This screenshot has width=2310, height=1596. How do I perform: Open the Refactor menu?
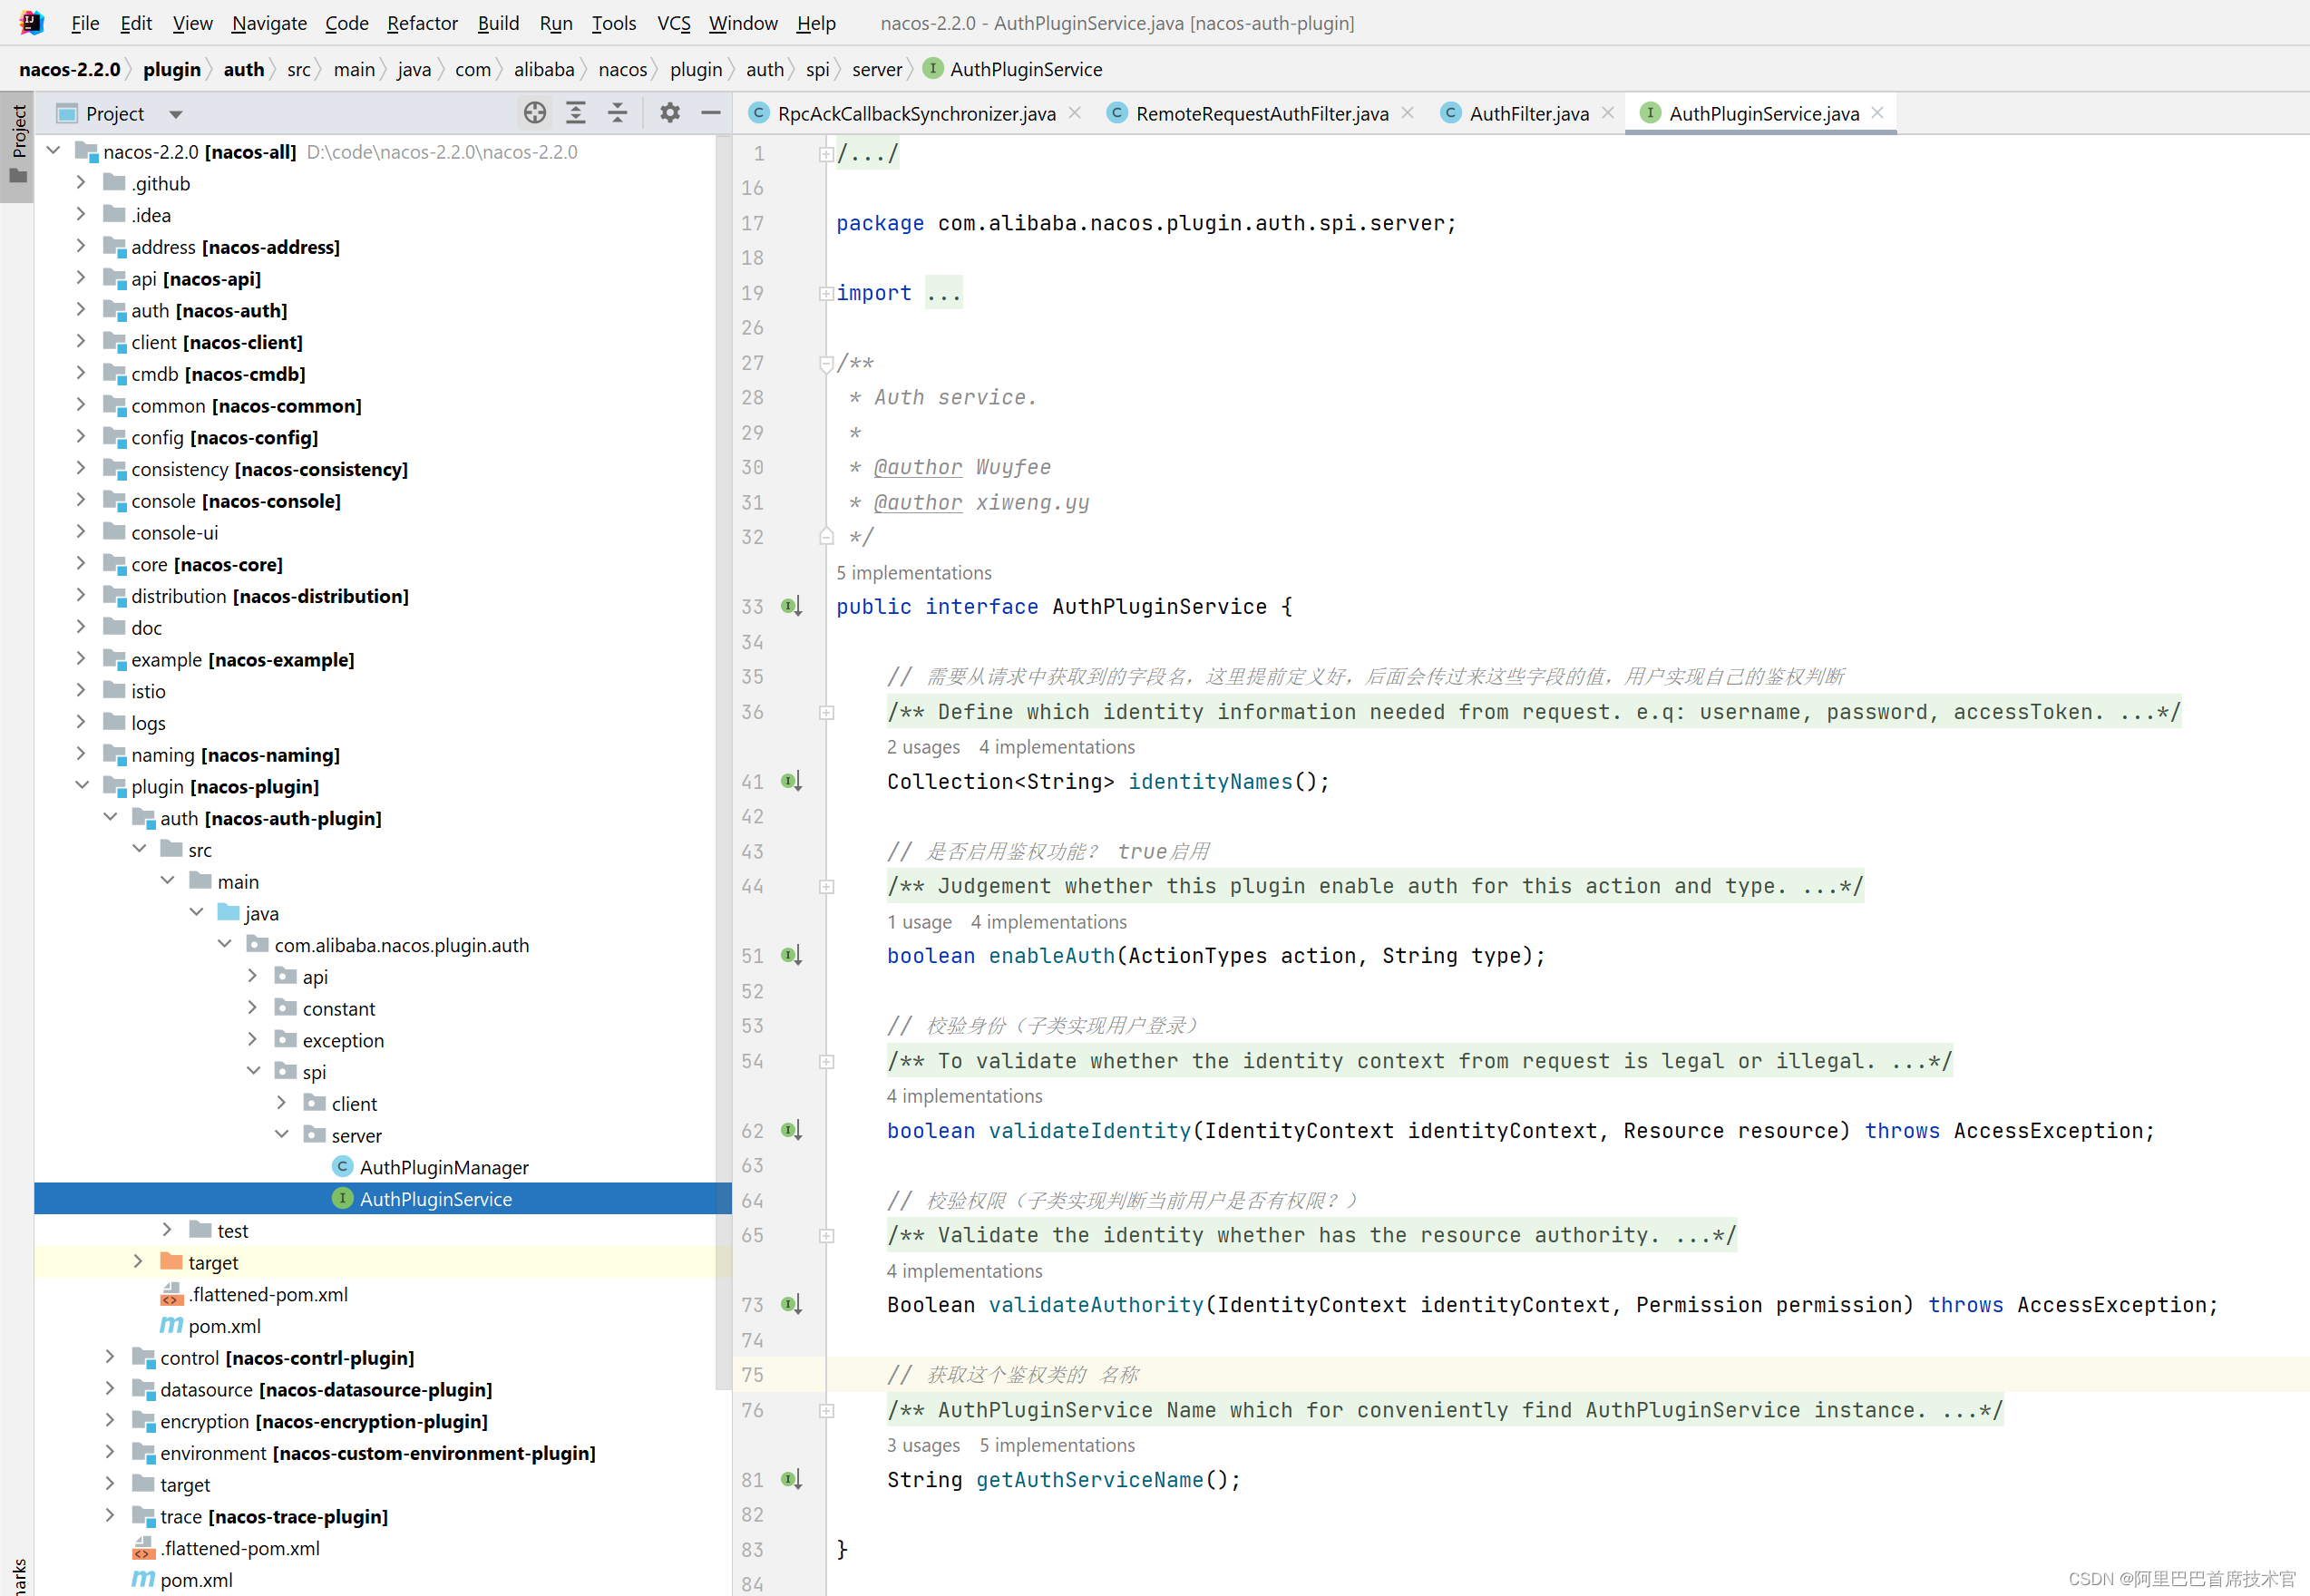(x=422, y=23)
